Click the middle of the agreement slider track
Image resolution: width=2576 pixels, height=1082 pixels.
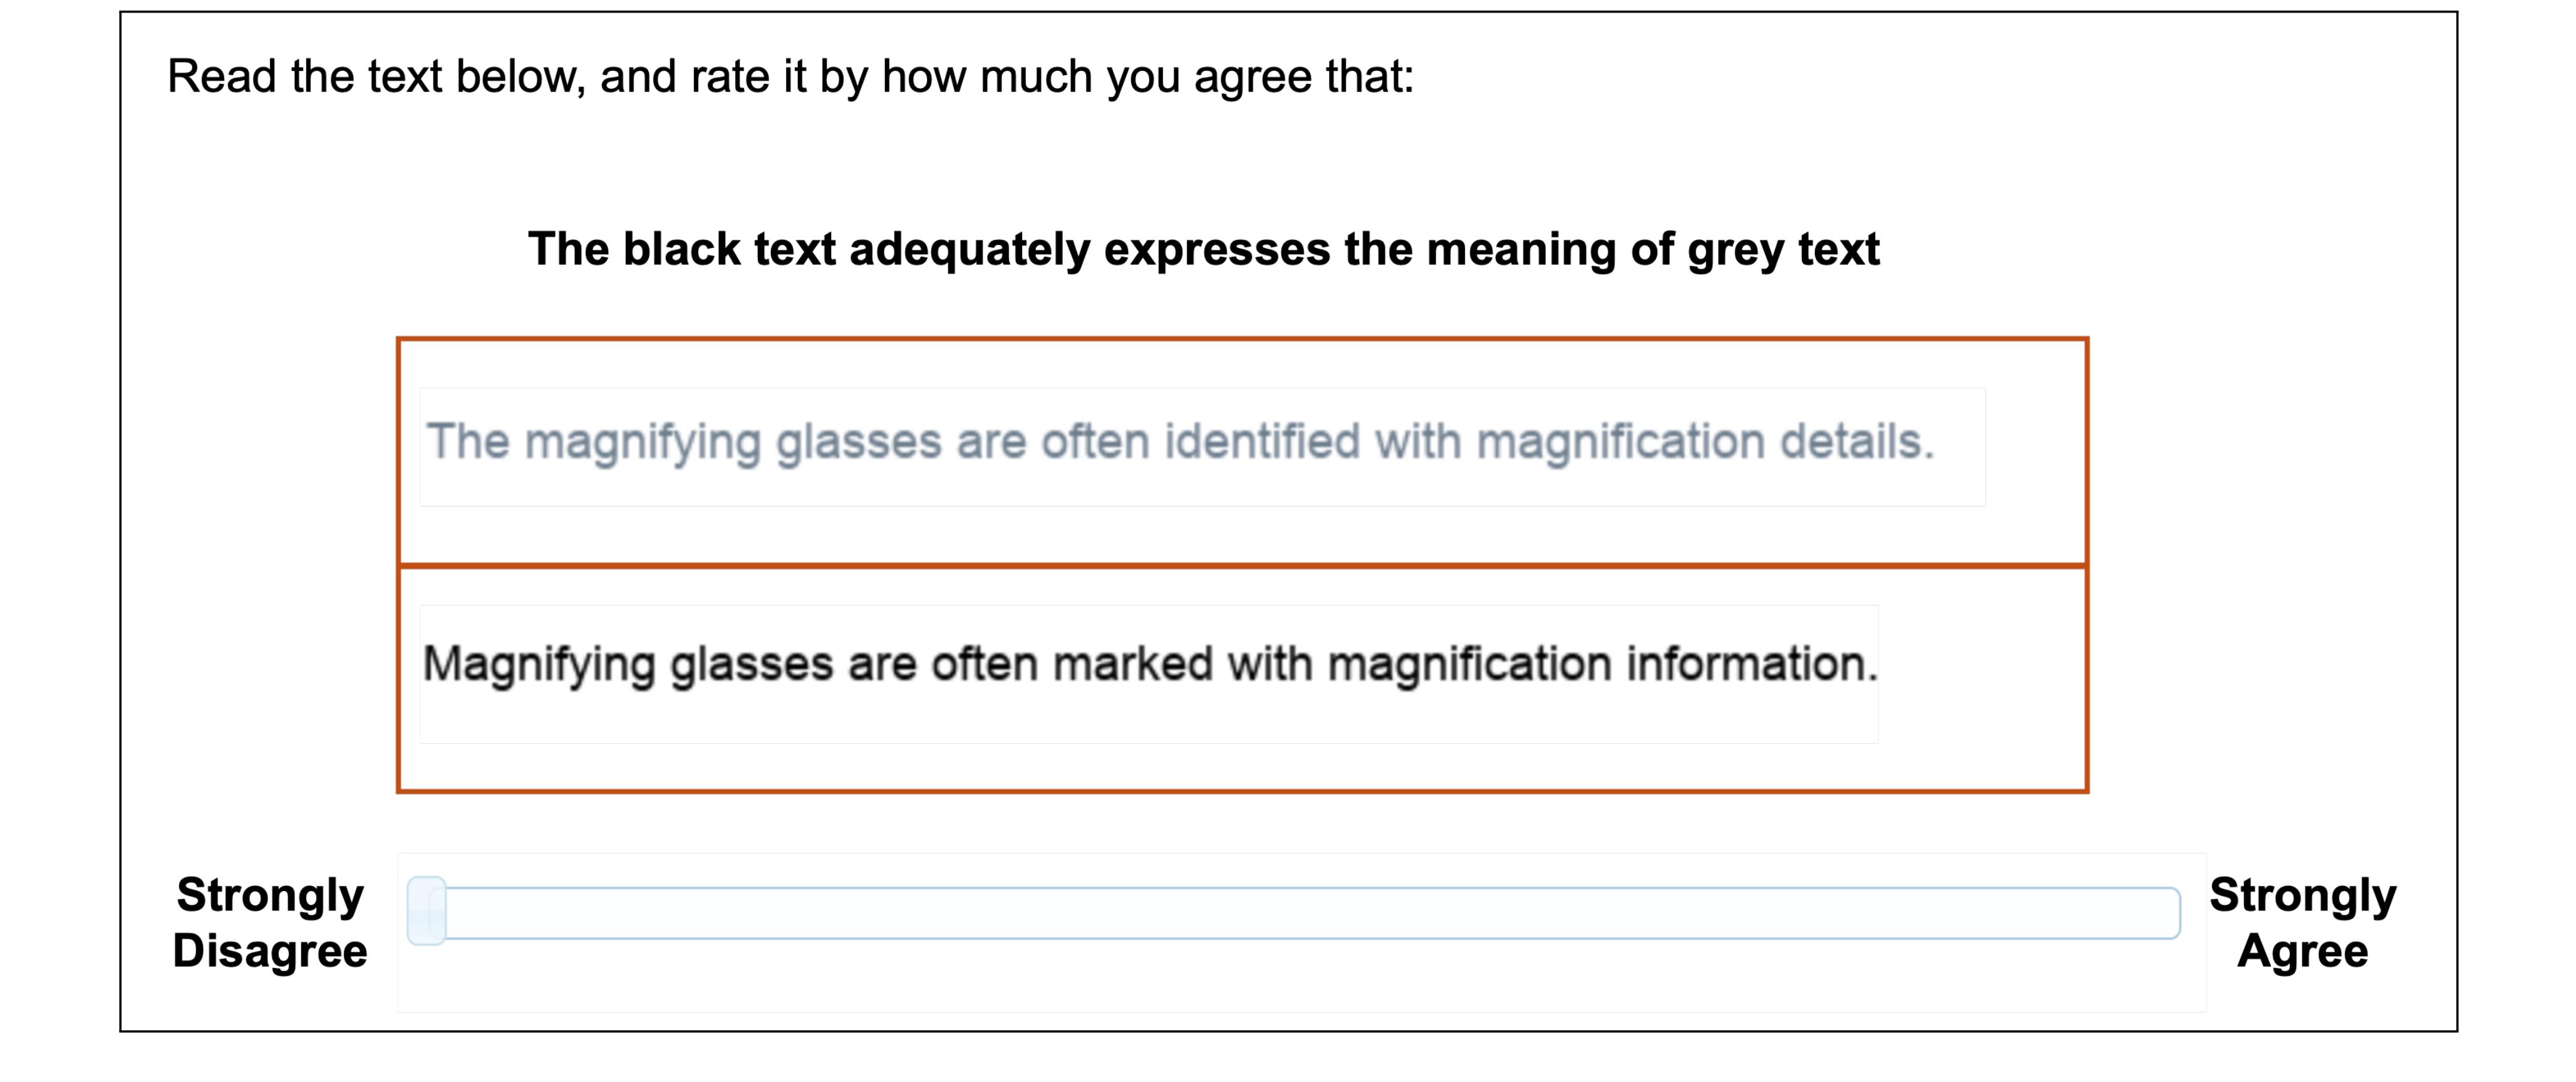pyautogui.click(x=1294, y=912)
